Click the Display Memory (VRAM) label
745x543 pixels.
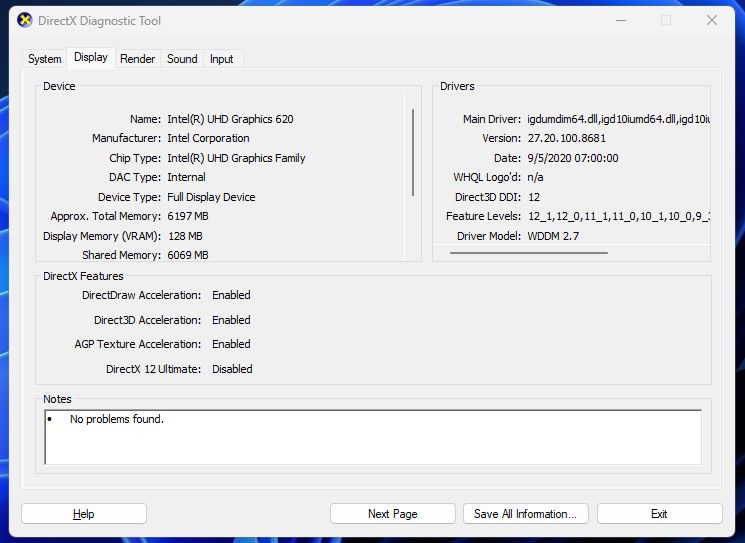[102, 236]
